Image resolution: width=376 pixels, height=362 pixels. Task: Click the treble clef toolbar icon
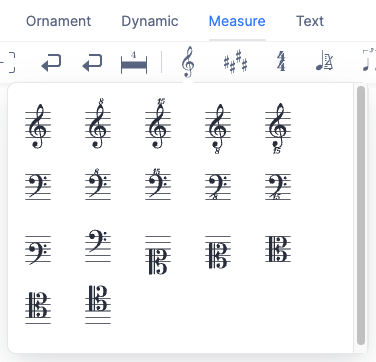coord(188,62)
